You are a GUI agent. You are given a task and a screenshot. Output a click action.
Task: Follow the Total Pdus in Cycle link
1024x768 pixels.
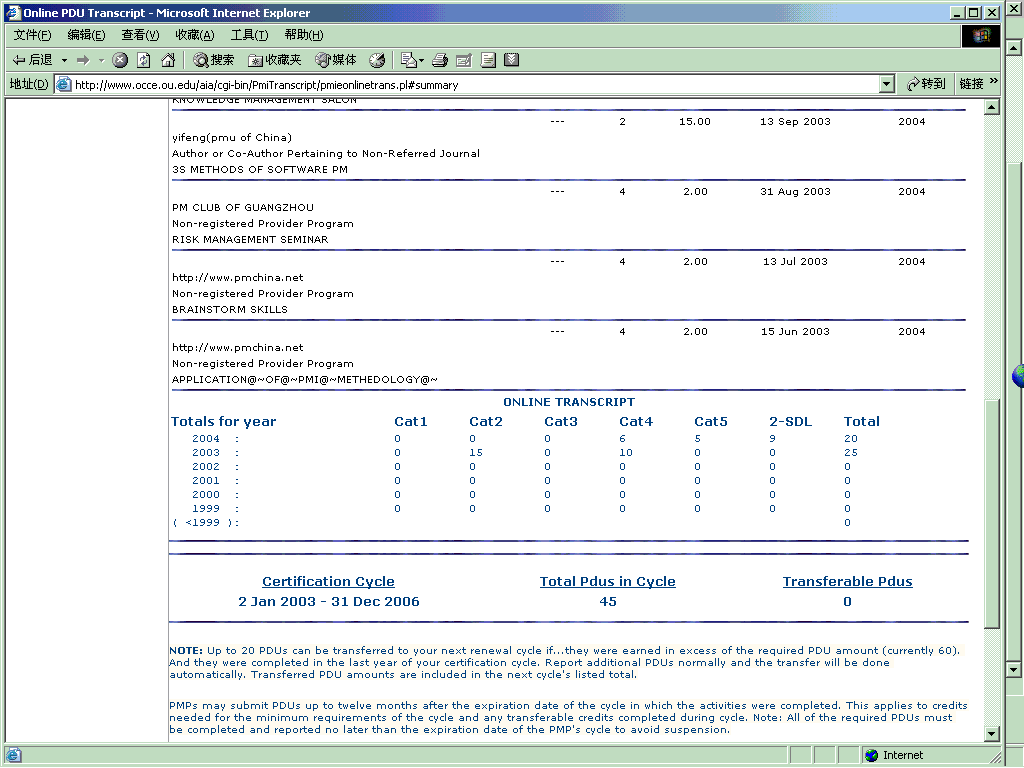pos(607,581)
